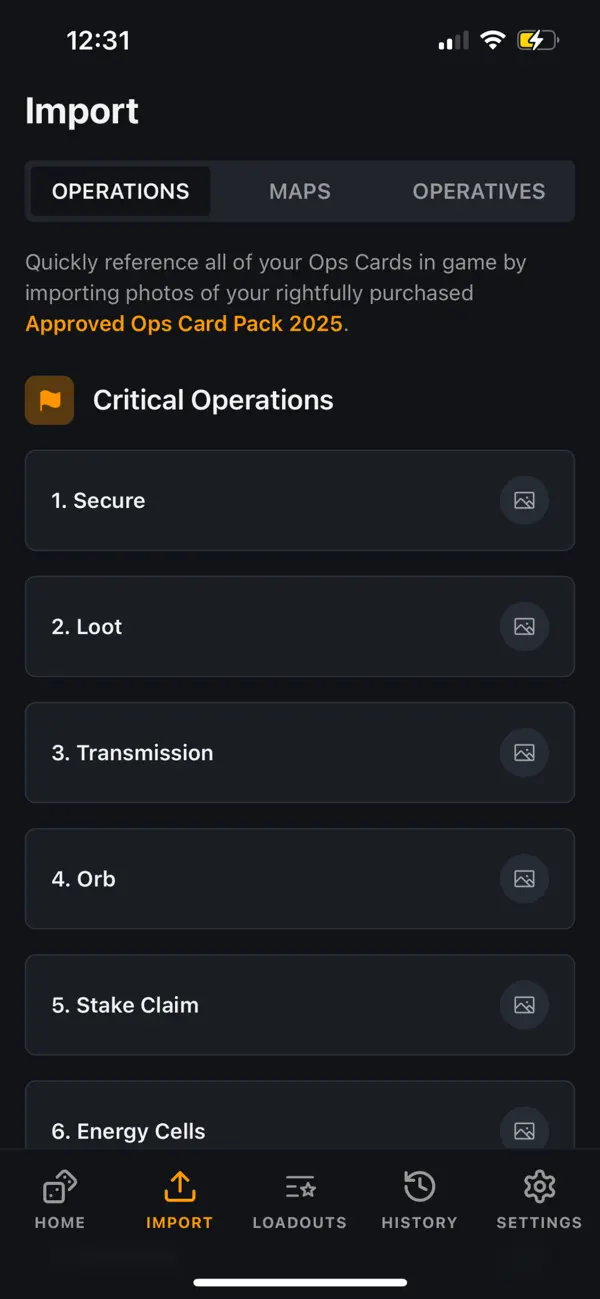Tap the image import icon for Energy Cells
This screenshot has width=600, height=1299.
[524, 1131]
